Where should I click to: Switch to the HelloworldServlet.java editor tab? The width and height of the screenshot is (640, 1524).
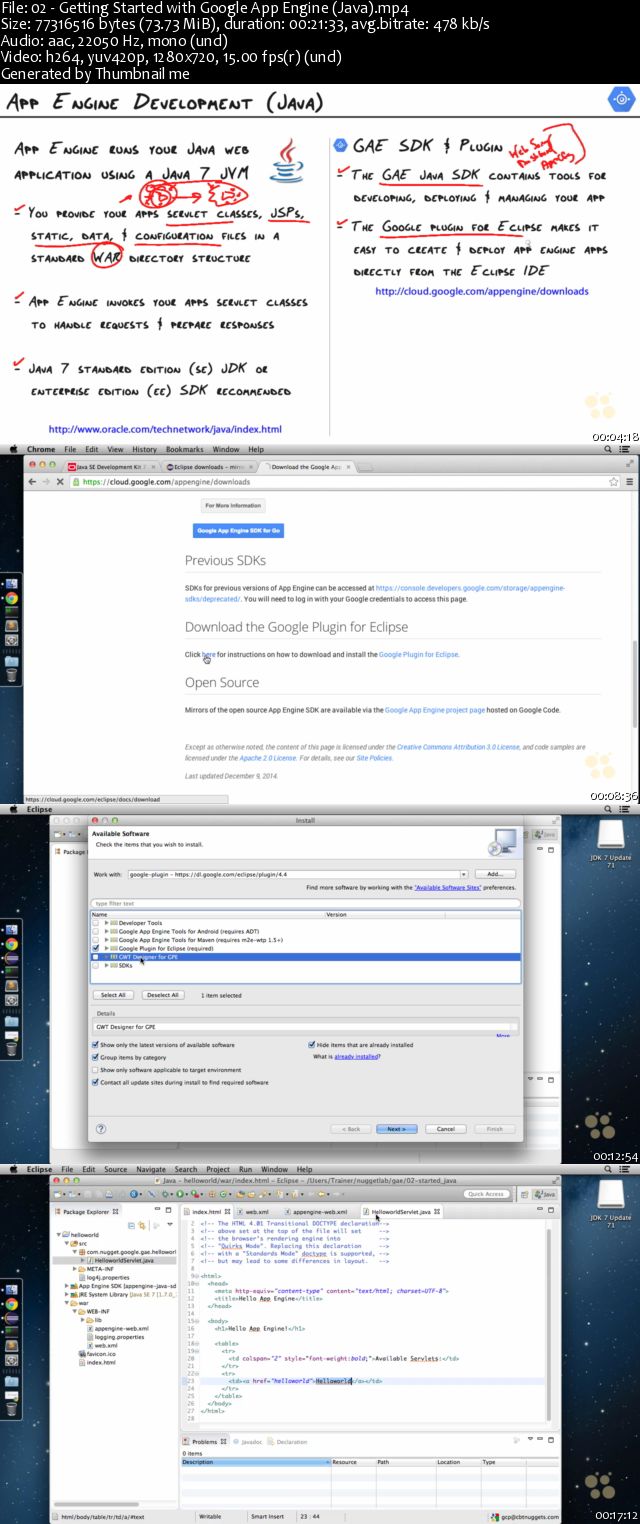click(401, 1211)
